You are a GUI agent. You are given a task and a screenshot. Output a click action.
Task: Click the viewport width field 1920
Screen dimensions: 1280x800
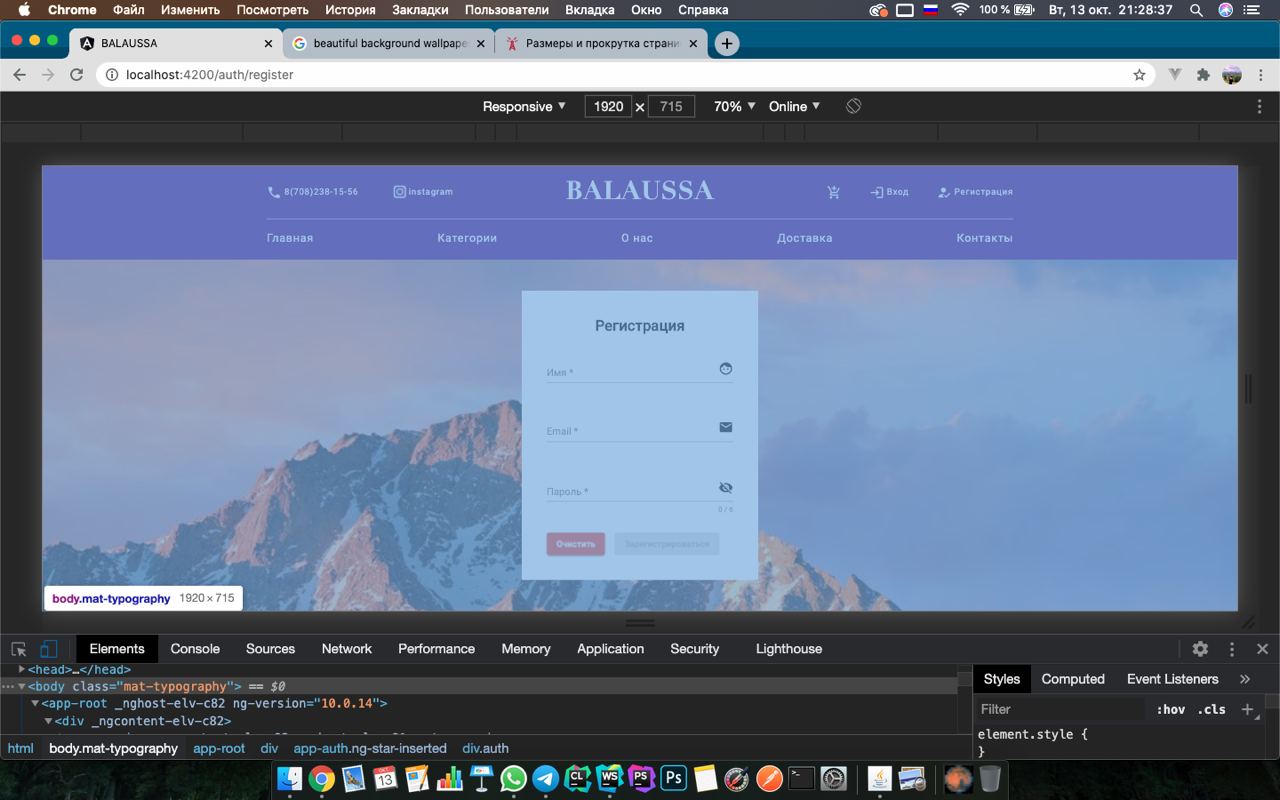tap(608, 106)
